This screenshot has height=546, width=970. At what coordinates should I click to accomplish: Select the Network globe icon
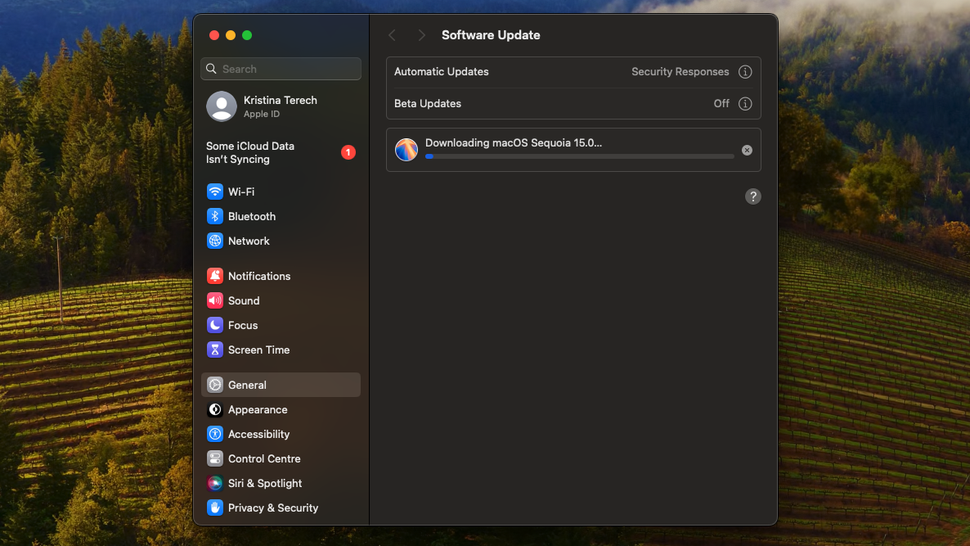click(215, 241)
